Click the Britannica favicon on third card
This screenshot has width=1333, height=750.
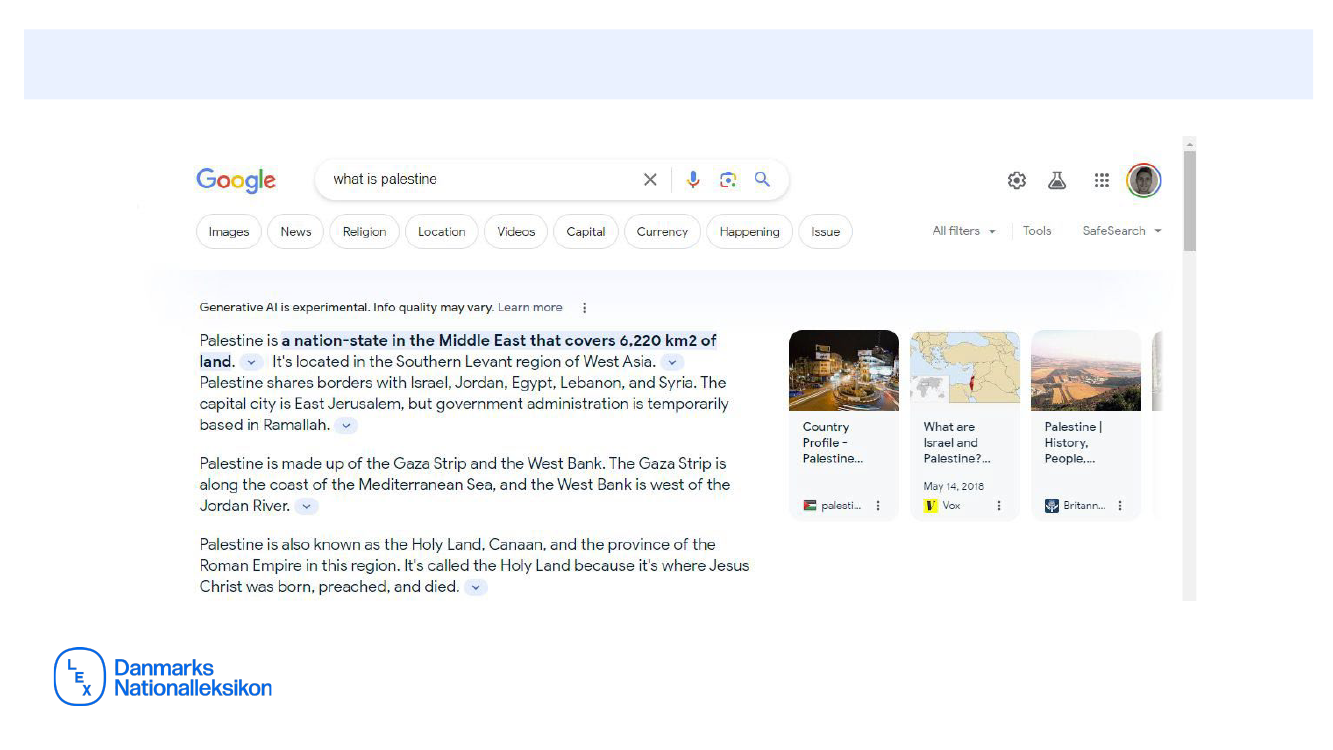coord(1052,506)
